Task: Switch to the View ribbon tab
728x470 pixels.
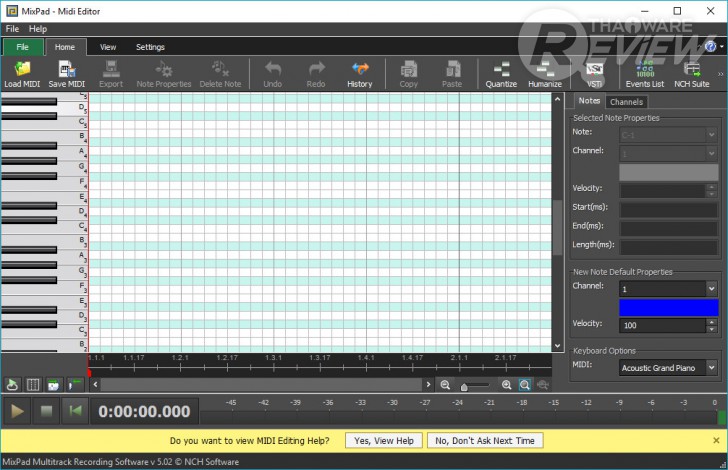Action: tap(108, 47)
